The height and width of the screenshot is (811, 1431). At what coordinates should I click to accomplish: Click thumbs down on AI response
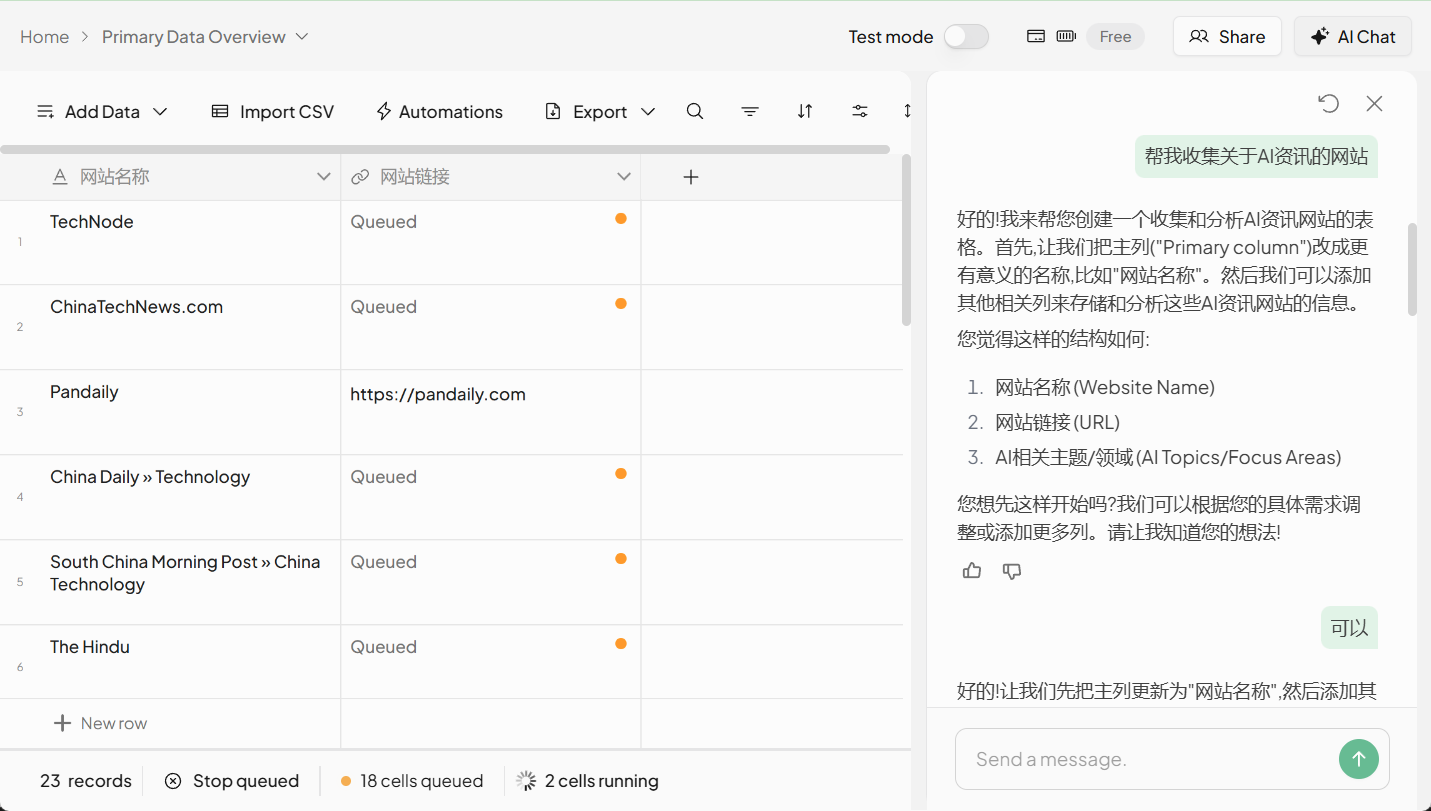[x=1012, y=571]
